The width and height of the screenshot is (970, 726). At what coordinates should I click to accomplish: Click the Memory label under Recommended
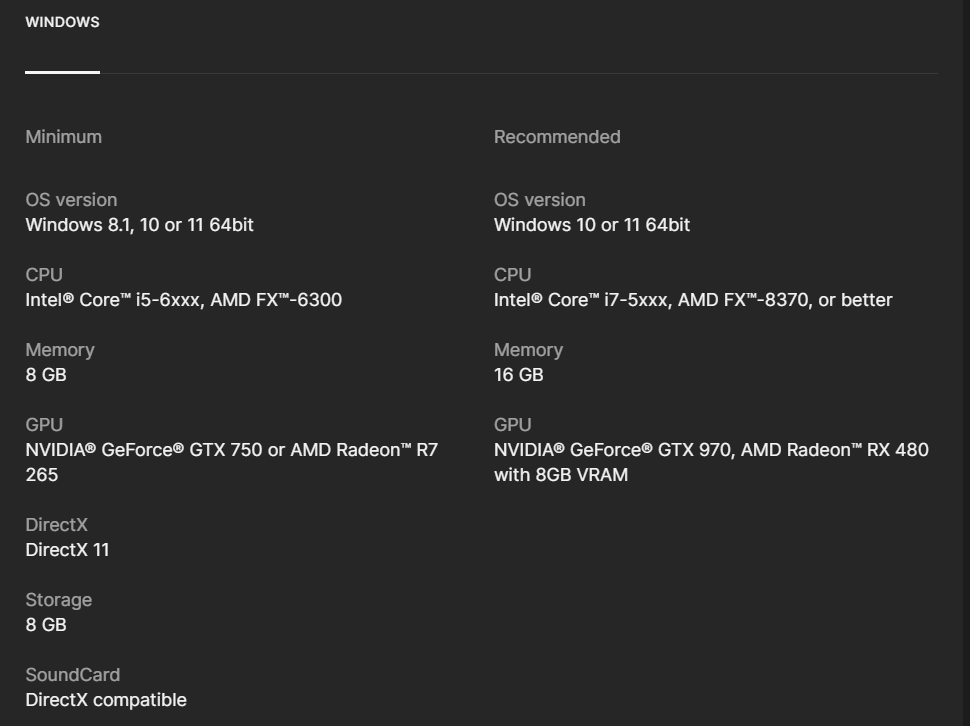pyautogui.click(x=528, y=350)
